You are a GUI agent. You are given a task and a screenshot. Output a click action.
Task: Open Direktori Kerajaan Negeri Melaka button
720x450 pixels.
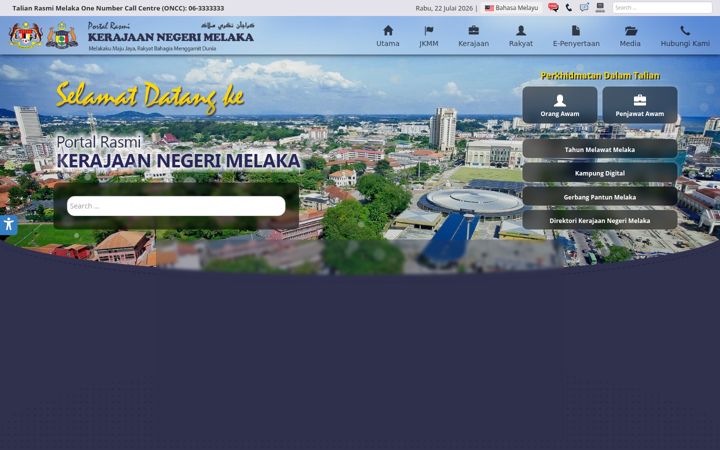coord(600,220)
